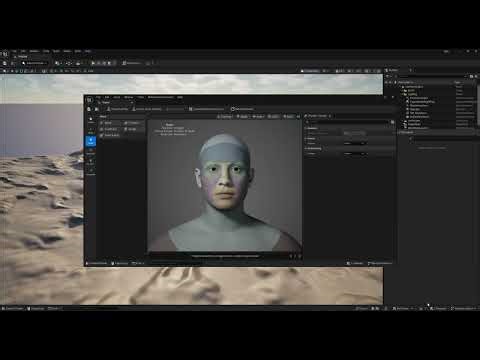This screenshot has width=480, height=360.
Task: Click the rightmost icon below the character viewport
Action: (300, 256)
